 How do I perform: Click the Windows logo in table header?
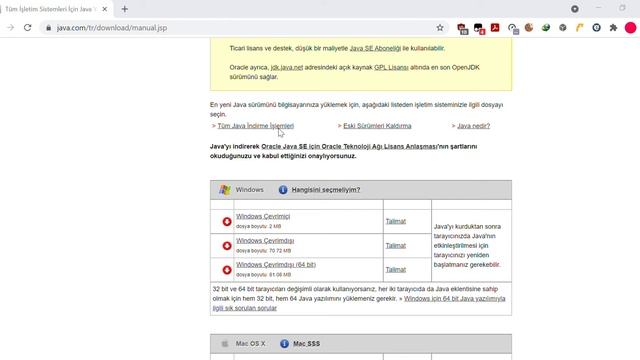(x=225, y=190)
